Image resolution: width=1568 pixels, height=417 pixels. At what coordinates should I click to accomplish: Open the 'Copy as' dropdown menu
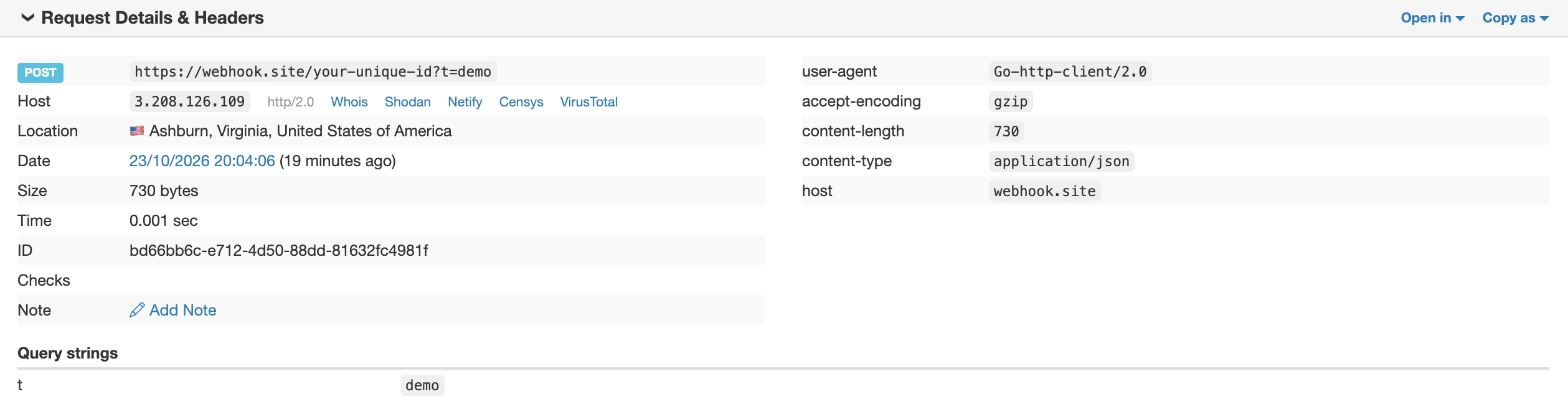(1515, 18)
